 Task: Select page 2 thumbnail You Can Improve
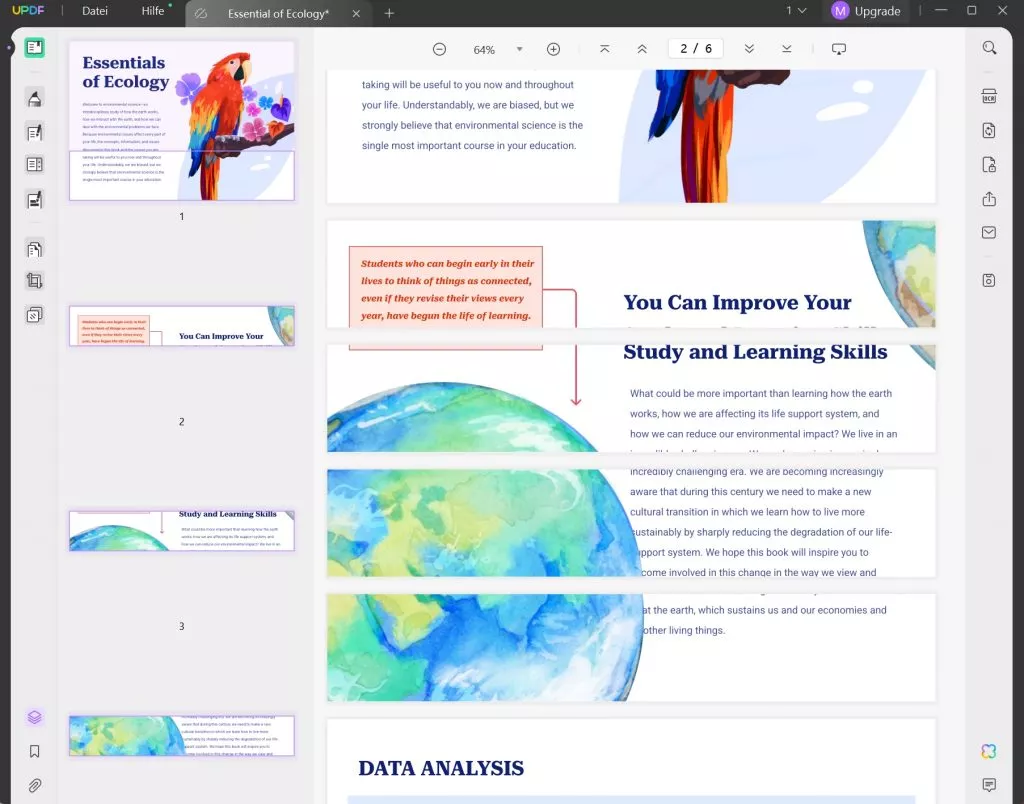(x=182, y=326)
